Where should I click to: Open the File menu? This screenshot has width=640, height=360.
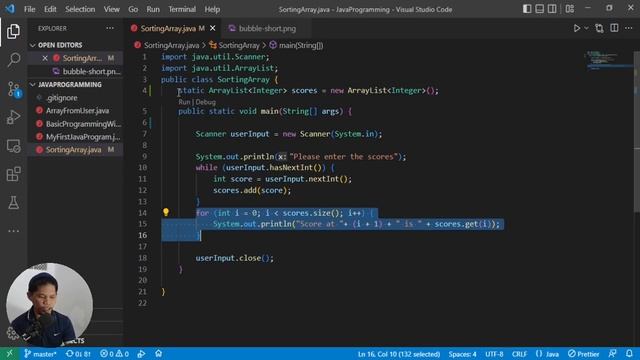29,9
